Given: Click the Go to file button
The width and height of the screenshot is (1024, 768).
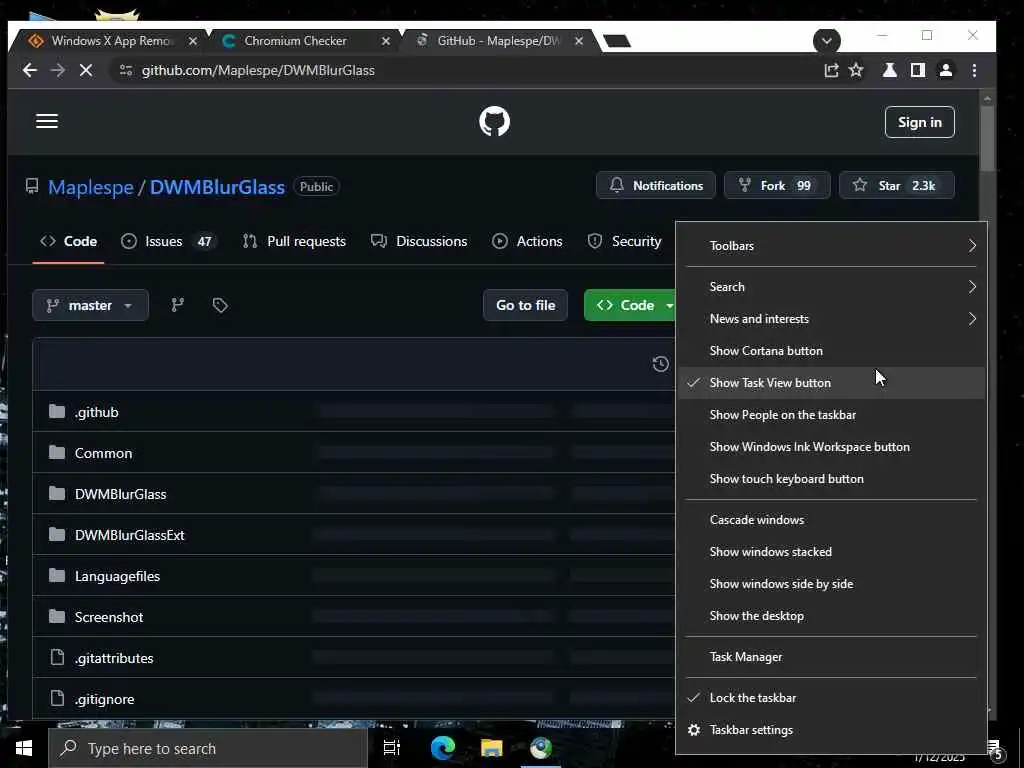Looking at the screenshot, I should pyautogui.click(x=526, y=305).
